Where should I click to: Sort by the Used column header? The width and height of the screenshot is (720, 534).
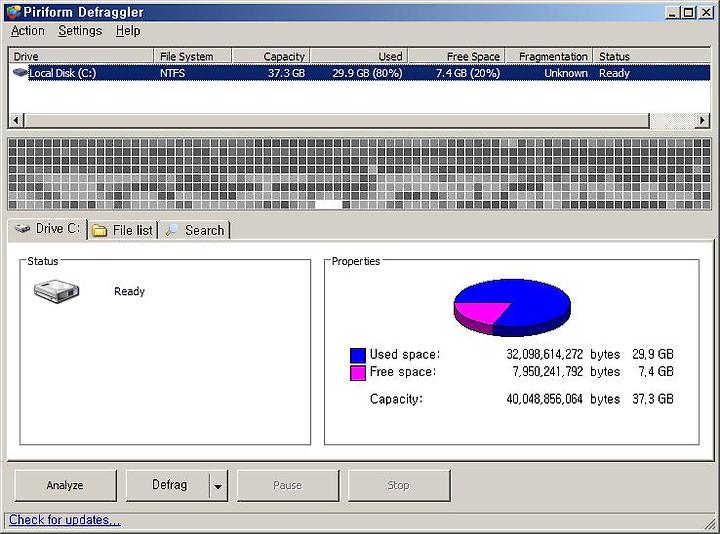coord(359,56)
